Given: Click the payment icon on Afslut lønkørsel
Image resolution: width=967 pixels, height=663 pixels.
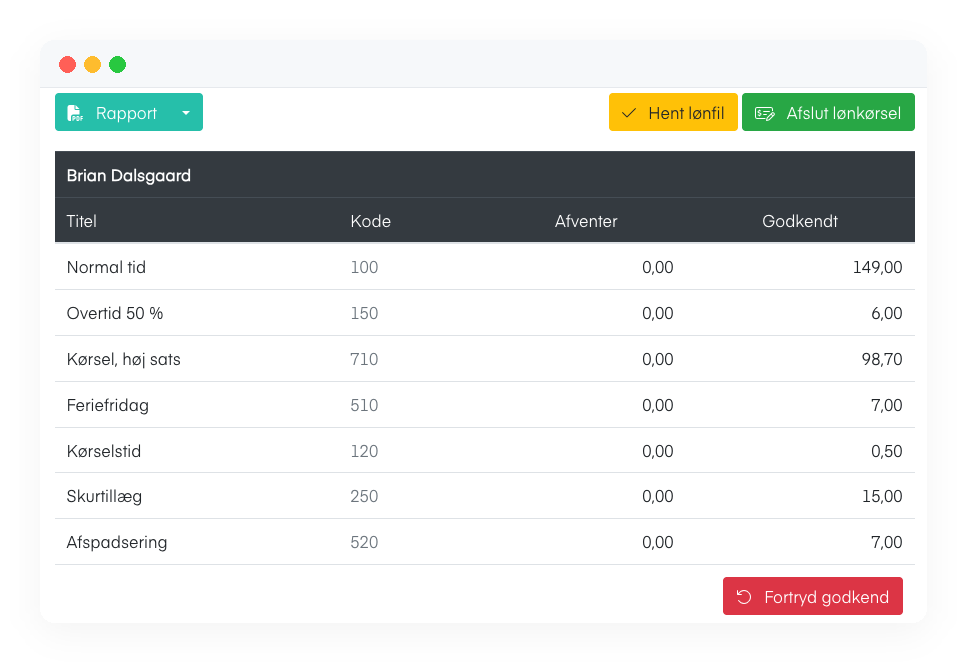Looking at the screenshot, I should pos(765,113).
